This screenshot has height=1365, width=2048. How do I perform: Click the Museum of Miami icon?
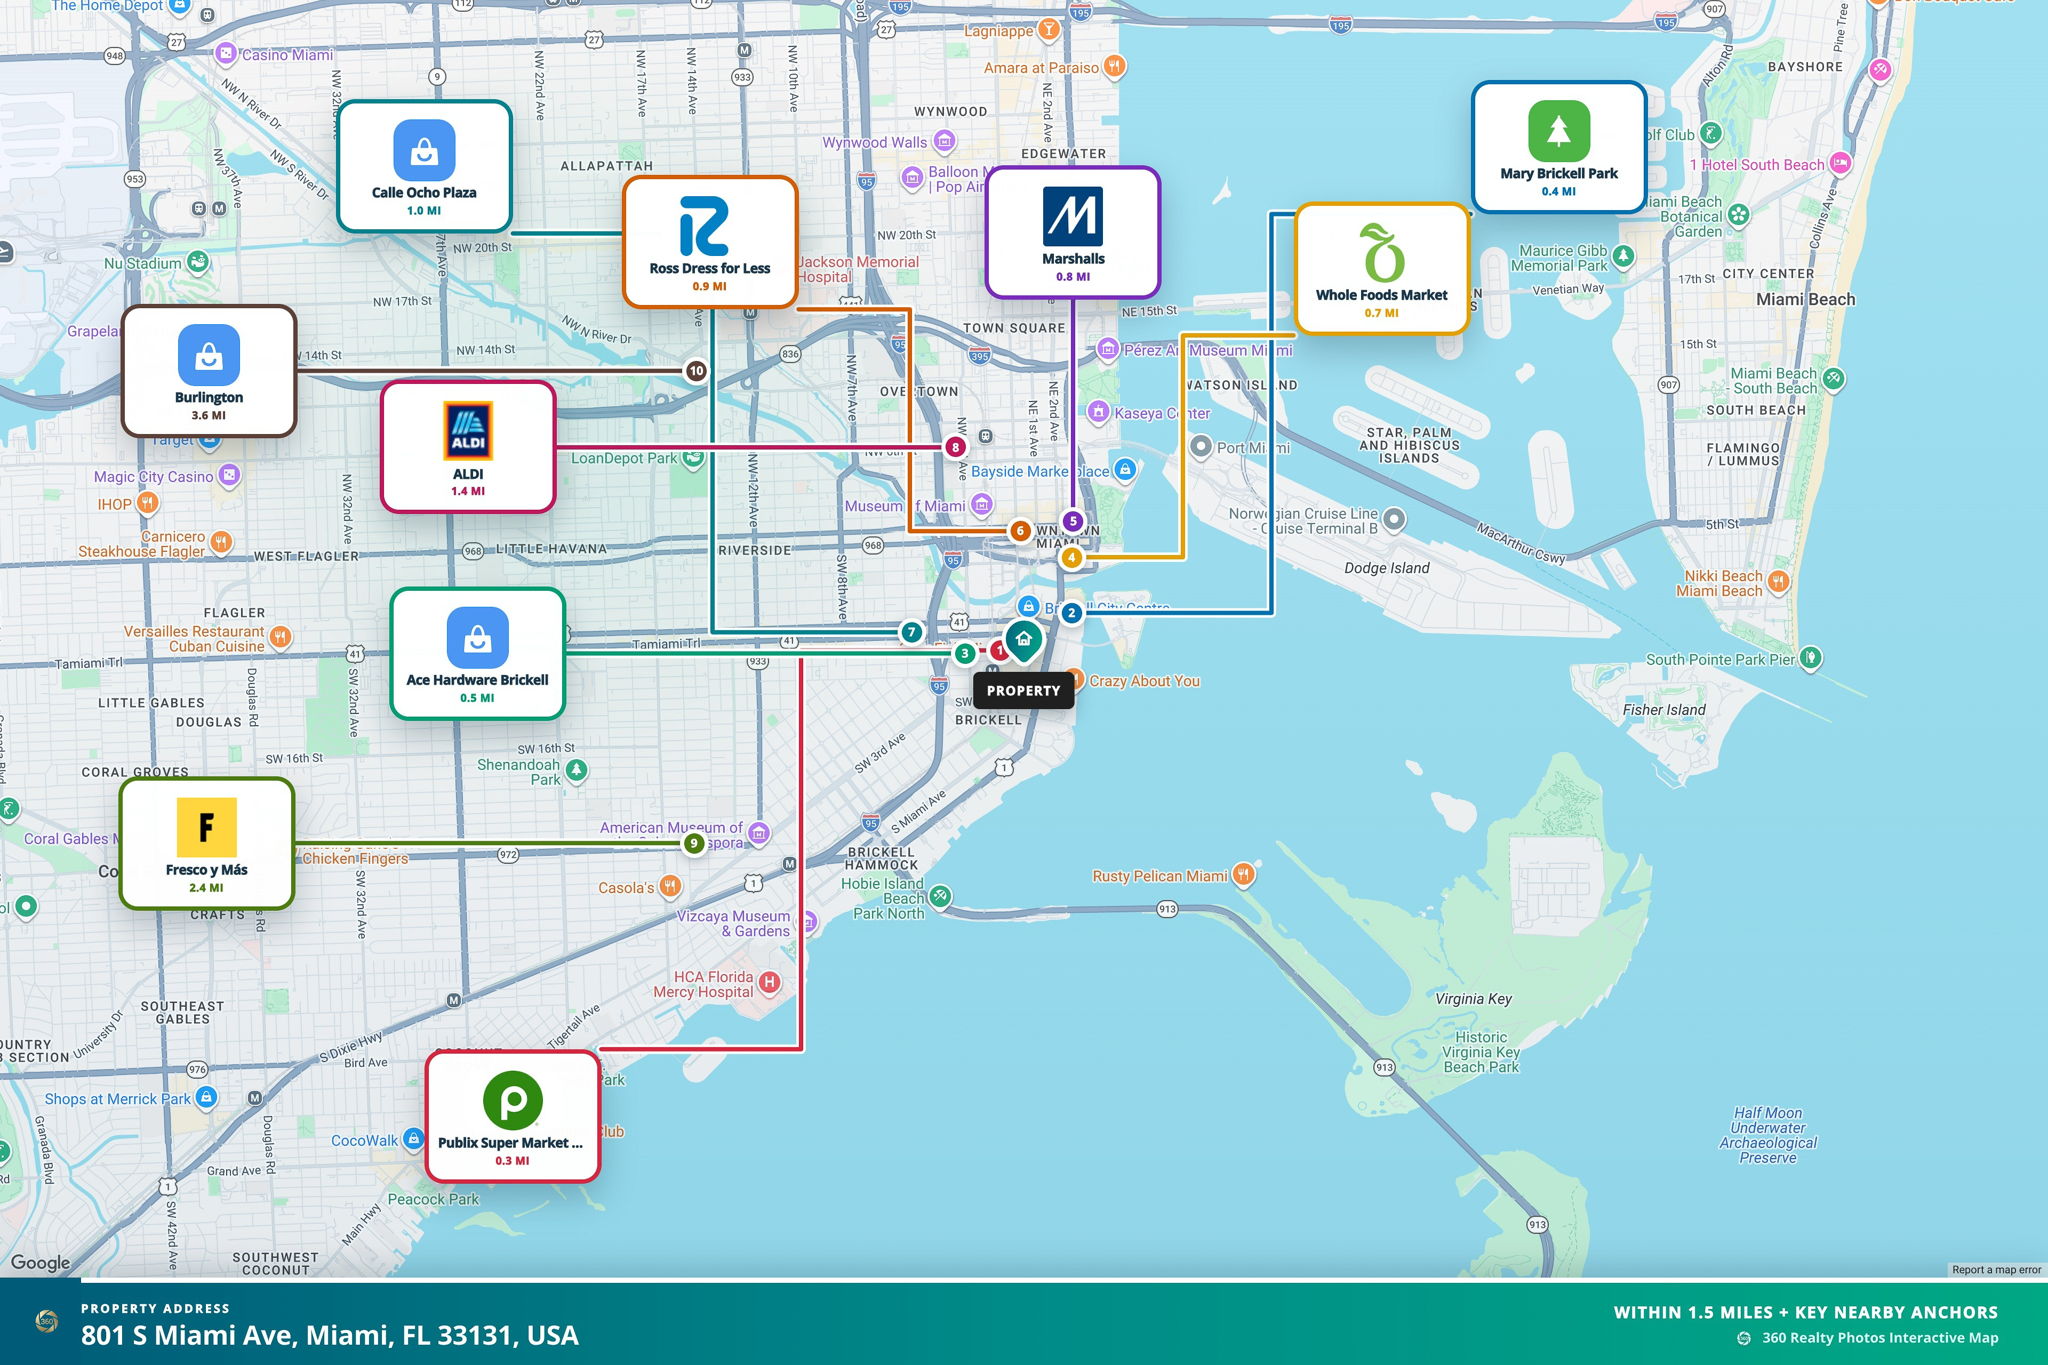pos(982,504)
